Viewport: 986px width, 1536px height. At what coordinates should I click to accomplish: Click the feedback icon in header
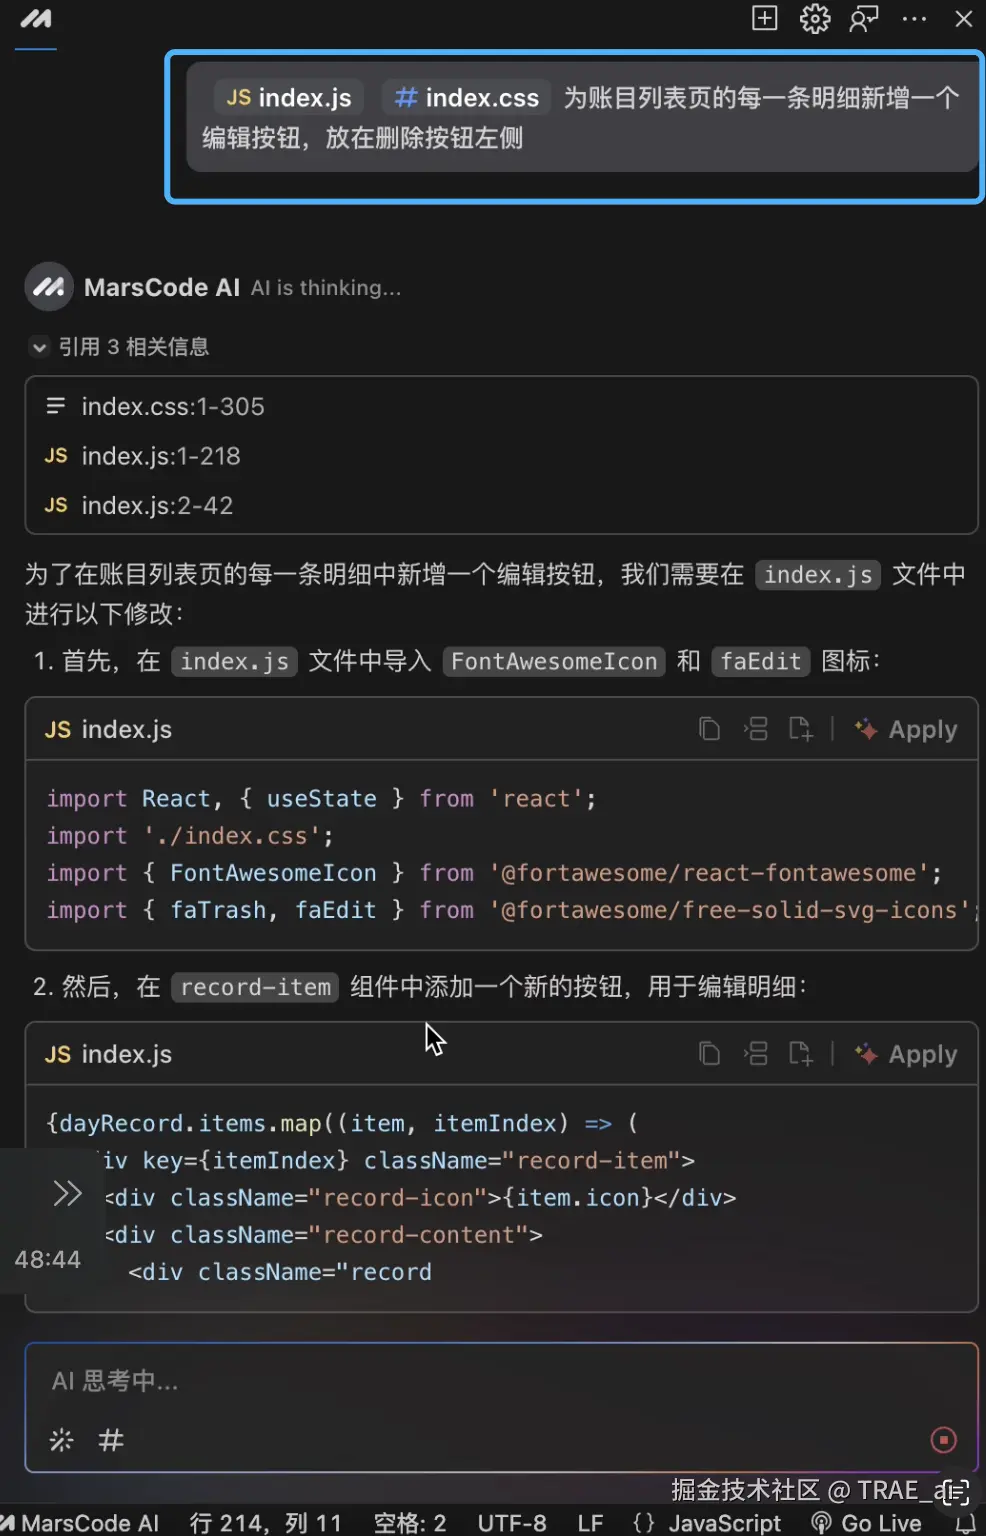864,19
